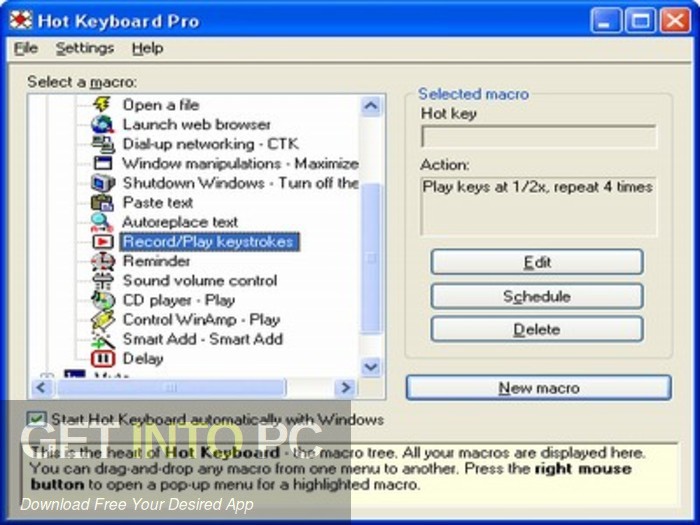Select Window manipulations - Maximize macro
Screen dimensions: 700x525
point(240,163)
